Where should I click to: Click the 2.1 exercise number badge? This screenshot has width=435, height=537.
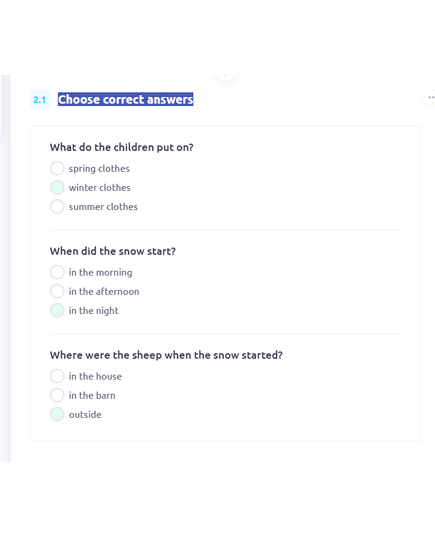40,100
